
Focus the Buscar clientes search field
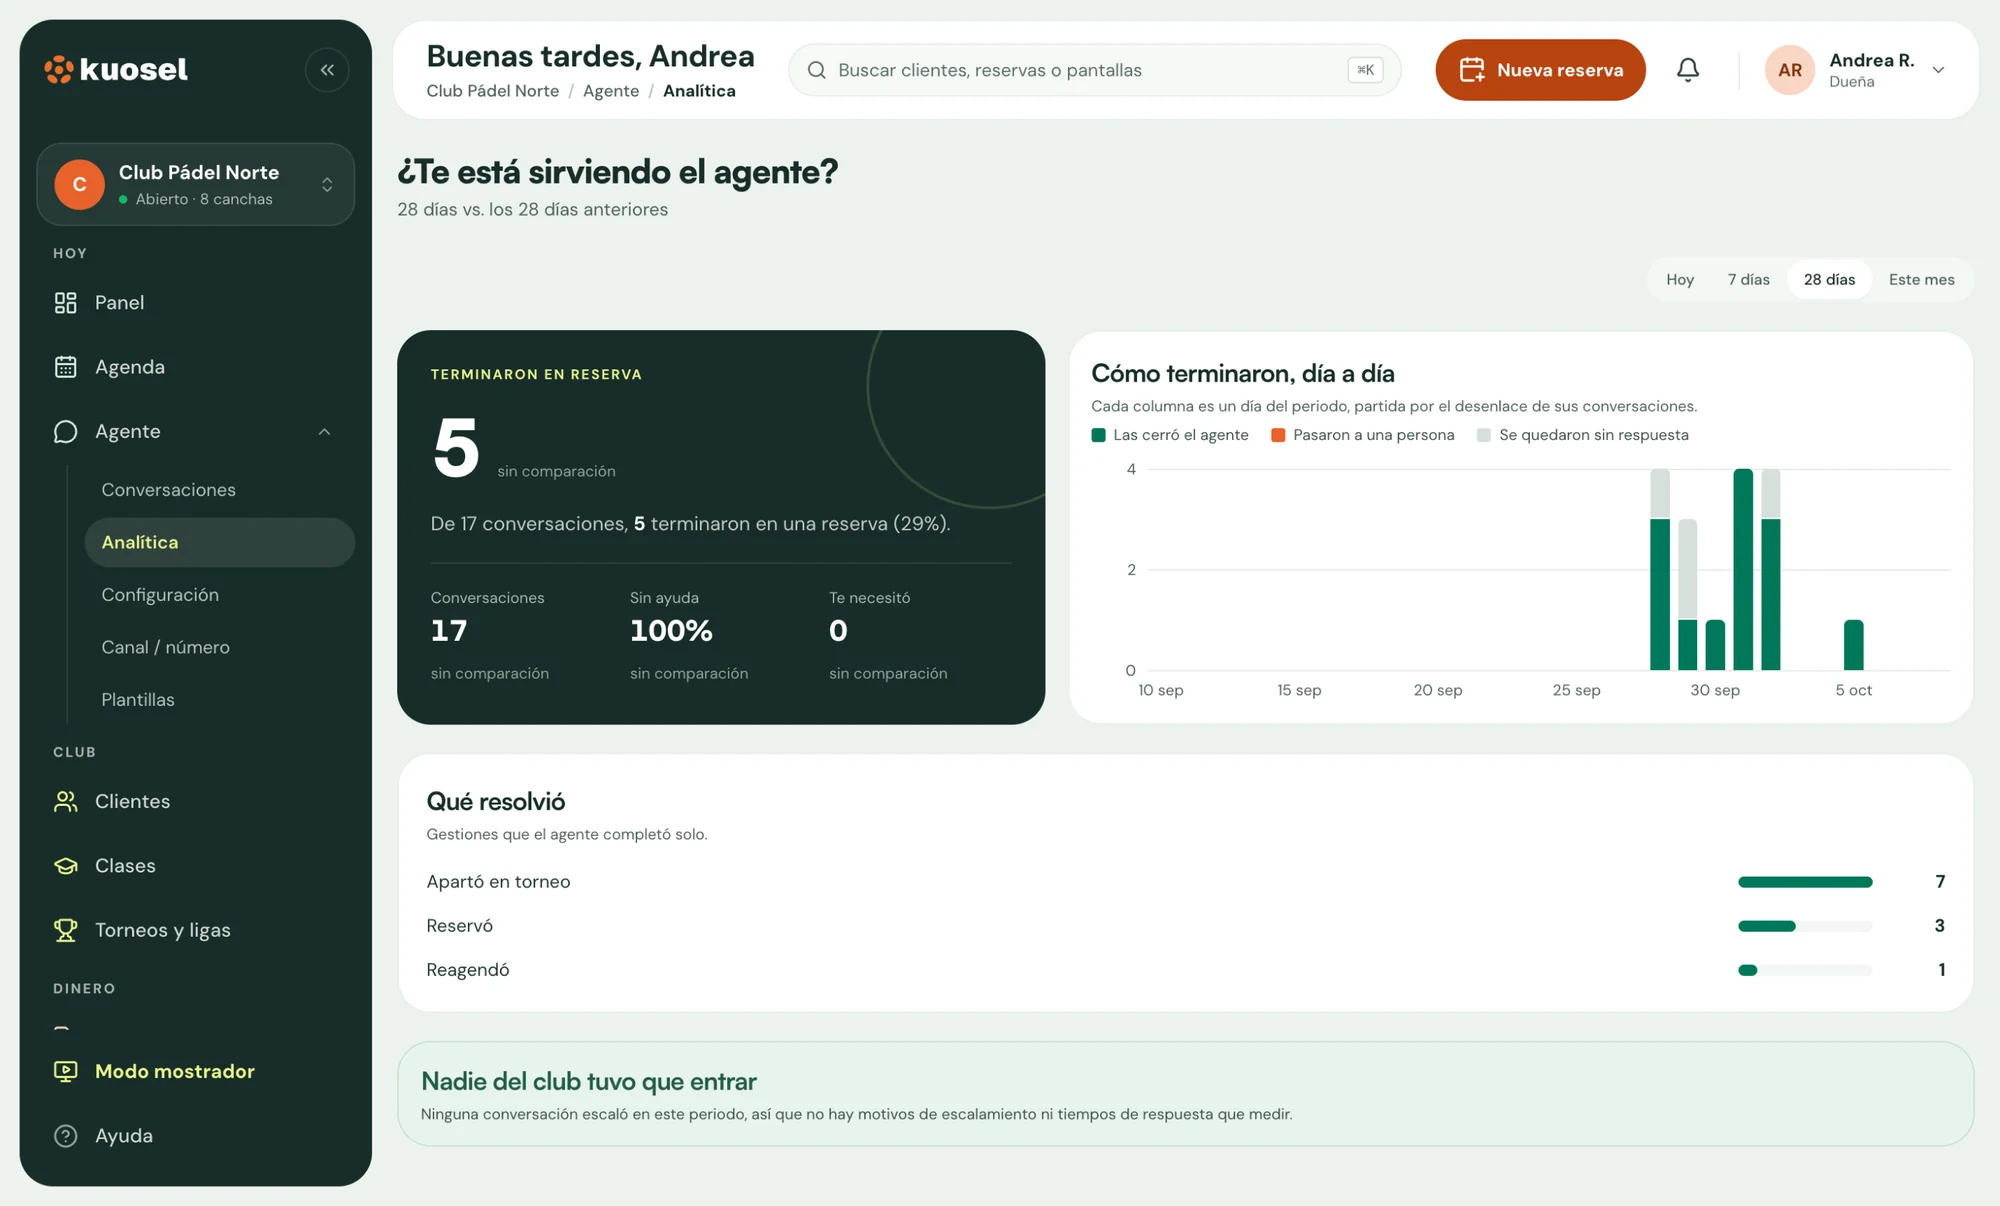(1094, 70)
